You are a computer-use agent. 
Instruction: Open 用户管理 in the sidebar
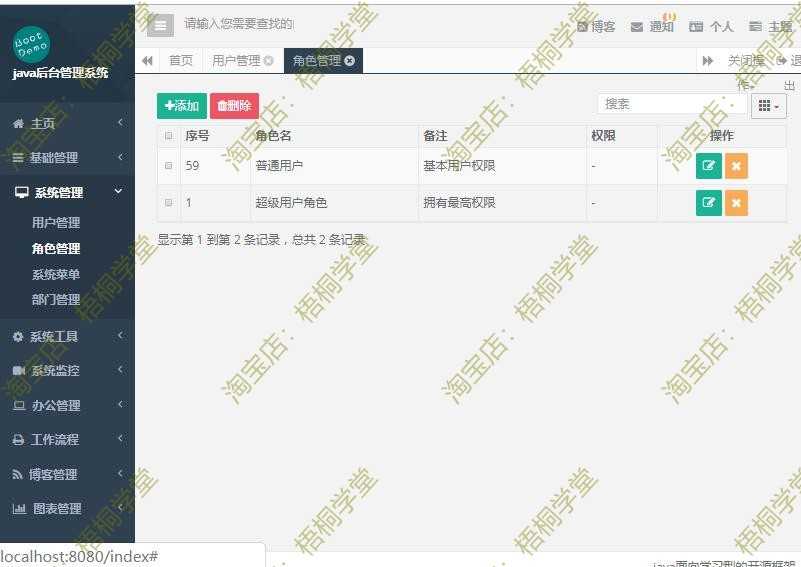click(x=56, y=223)
